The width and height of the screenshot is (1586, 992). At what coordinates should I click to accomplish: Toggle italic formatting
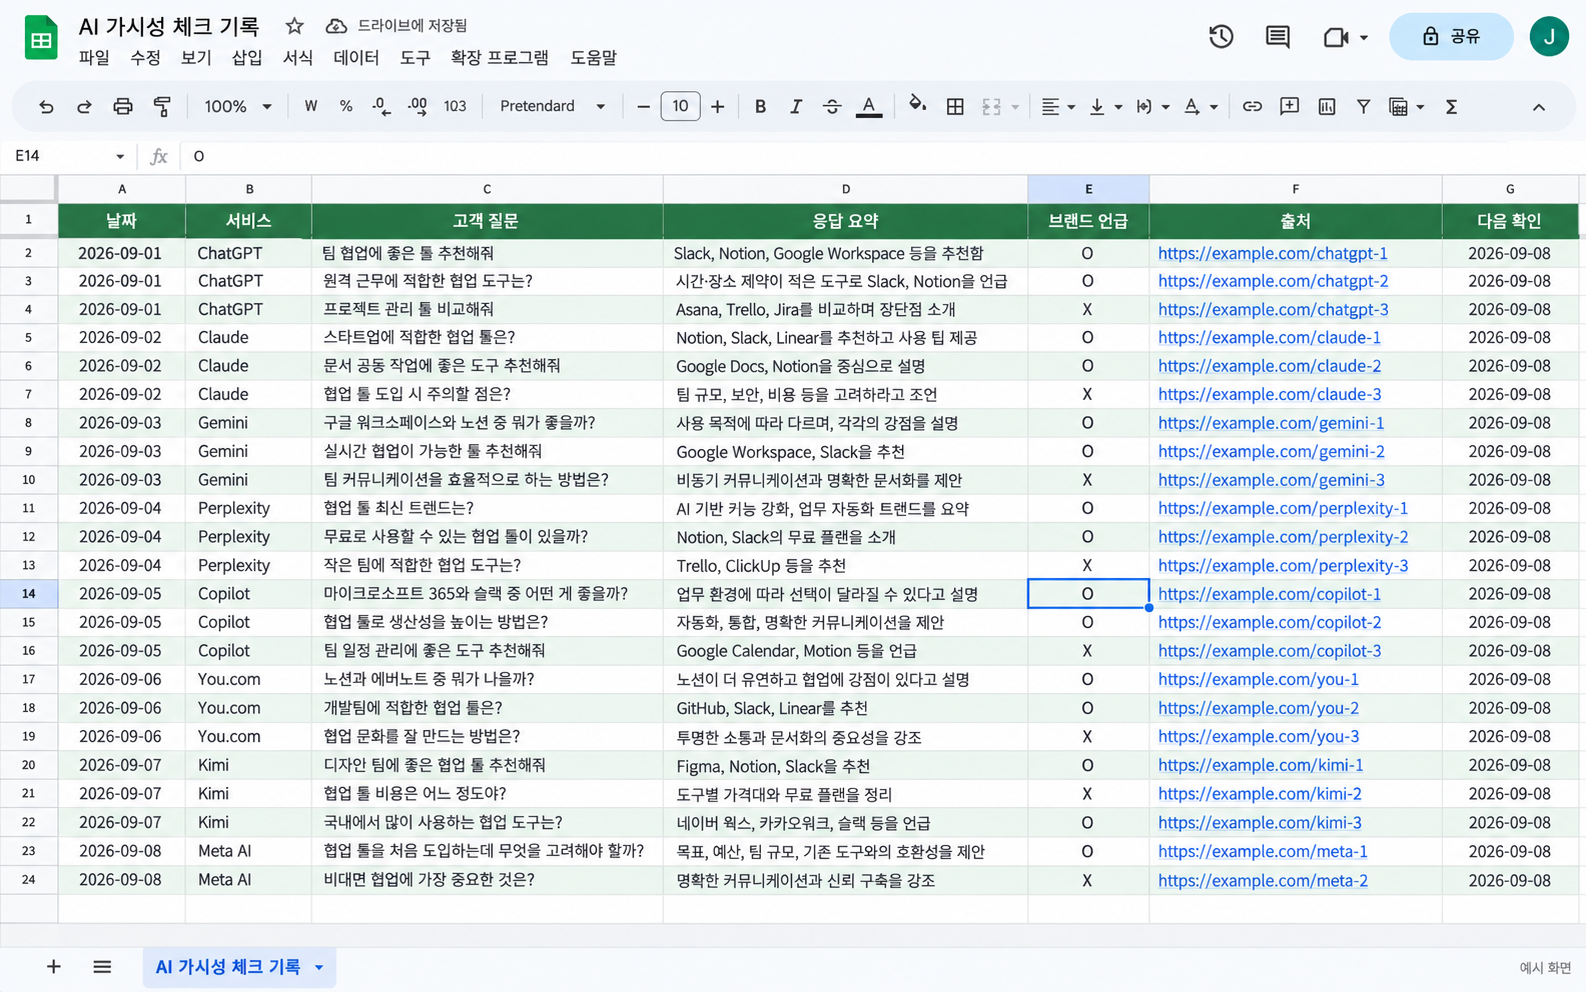click(x=796, y=106)
